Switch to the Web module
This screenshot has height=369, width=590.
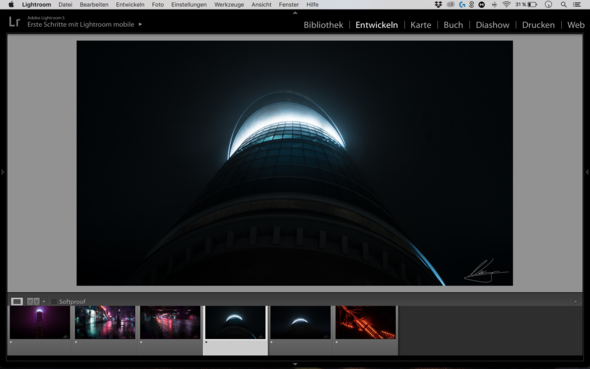tap(576, 25)
